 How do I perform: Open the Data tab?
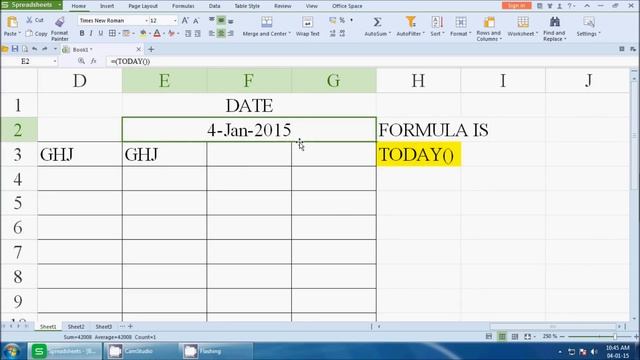214,6
